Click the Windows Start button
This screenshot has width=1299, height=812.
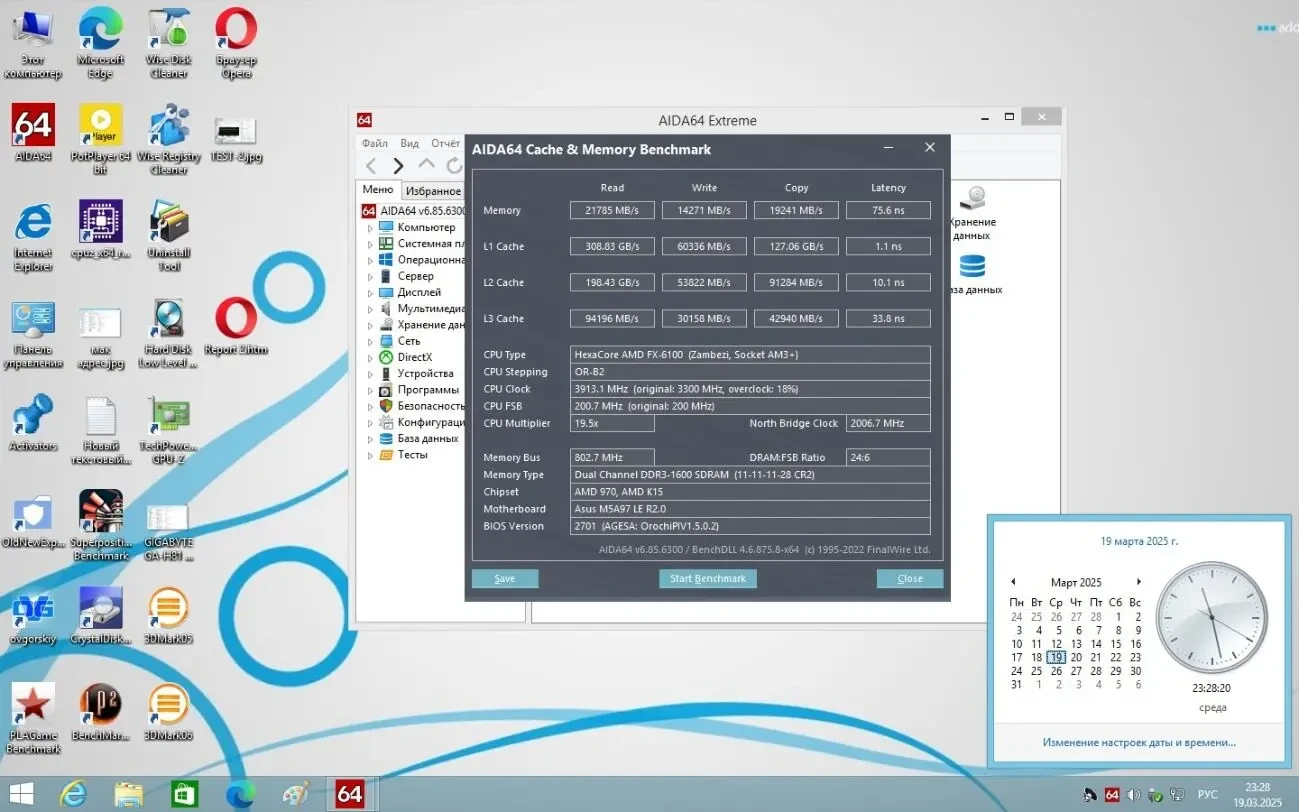click(21, 794)
